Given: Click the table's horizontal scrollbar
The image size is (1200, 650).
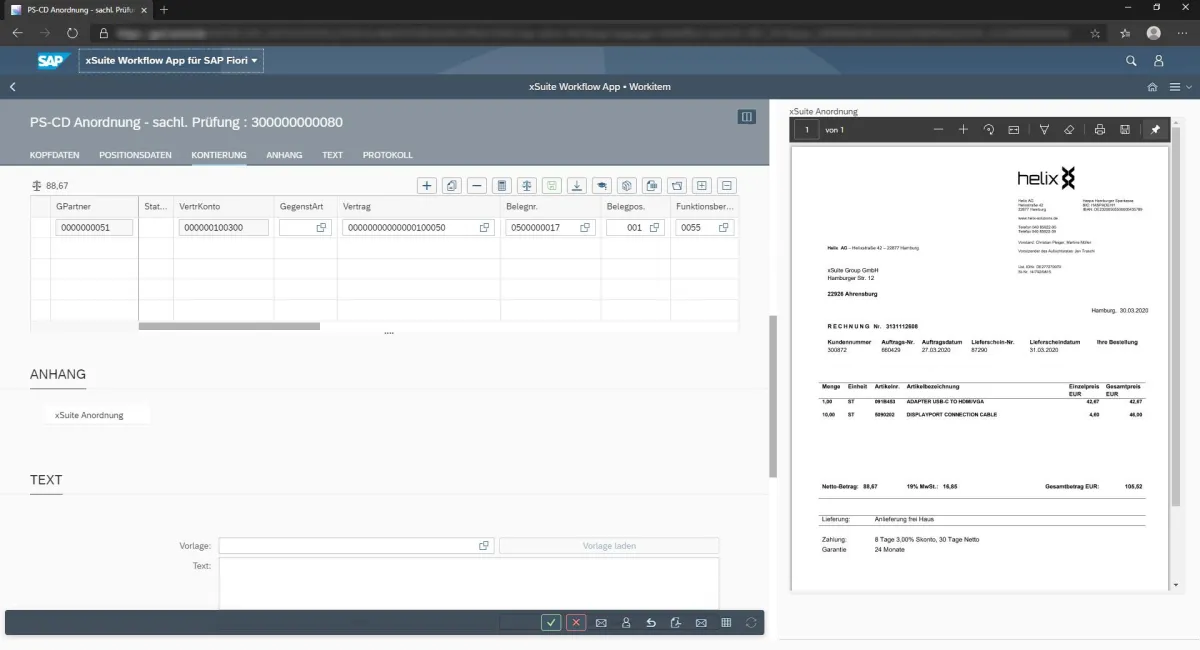Looking at the screenshot, I should [x=229, y=326].
